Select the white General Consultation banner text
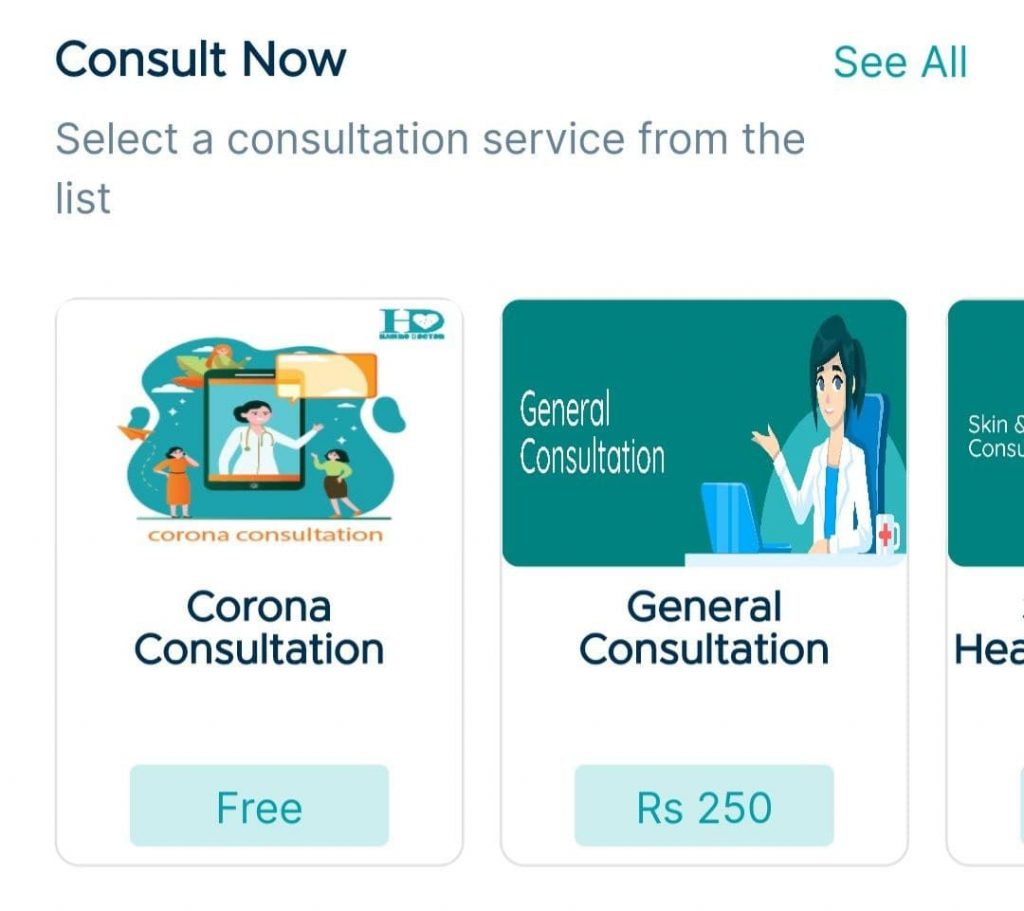The width and height of the screenshot is (1024, 911). [592, 433]
